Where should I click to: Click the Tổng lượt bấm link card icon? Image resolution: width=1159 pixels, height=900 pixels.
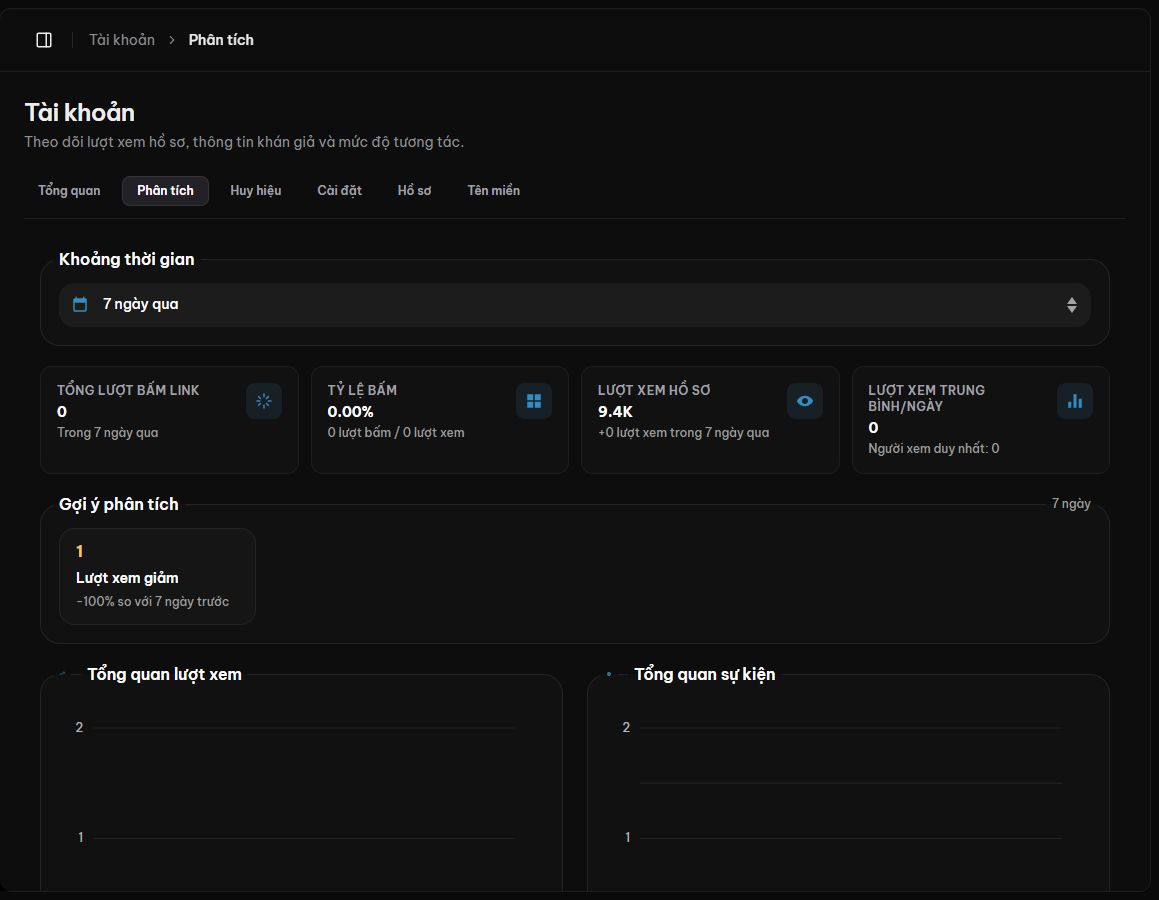(x=264, y=401)
